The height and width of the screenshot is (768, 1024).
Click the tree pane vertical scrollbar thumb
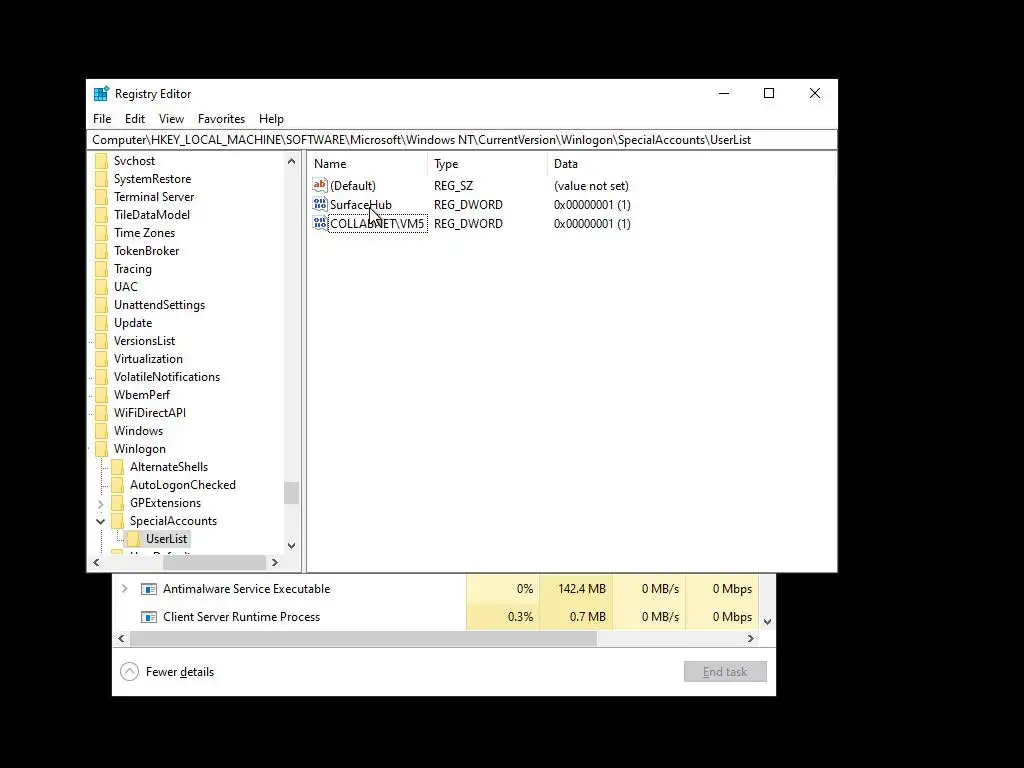coord(291,493)
